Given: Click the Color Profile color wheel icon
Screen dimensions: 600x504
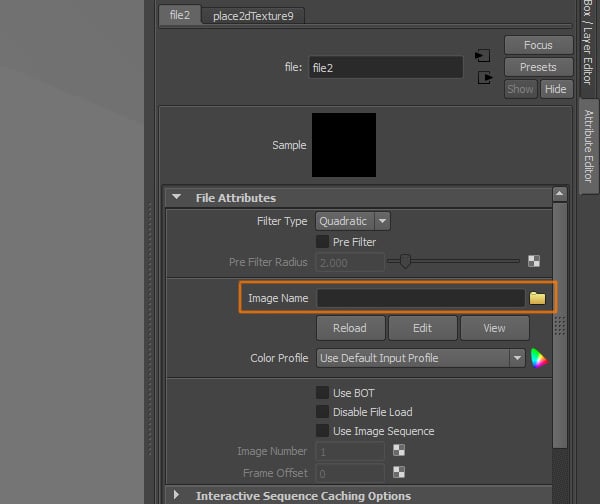Looking at the screenshot, I should click(539, 358).
